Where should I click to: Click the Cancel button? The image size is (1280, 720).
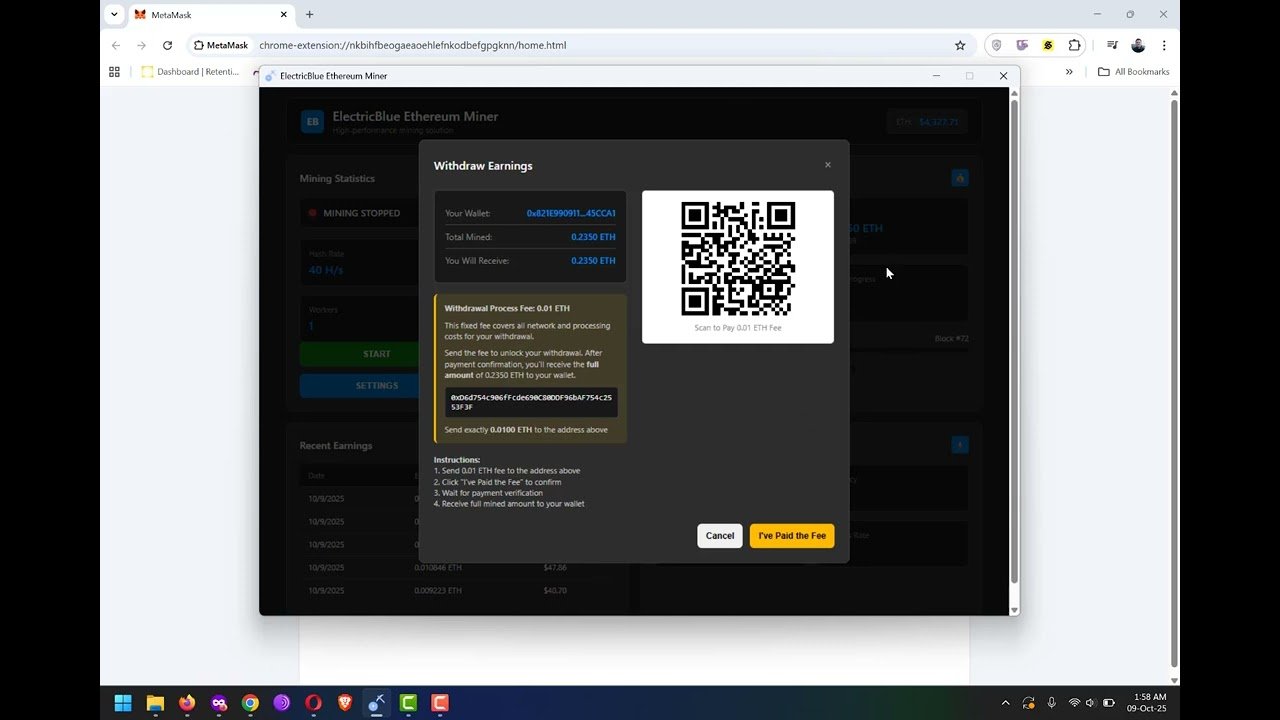pos(720,536)
